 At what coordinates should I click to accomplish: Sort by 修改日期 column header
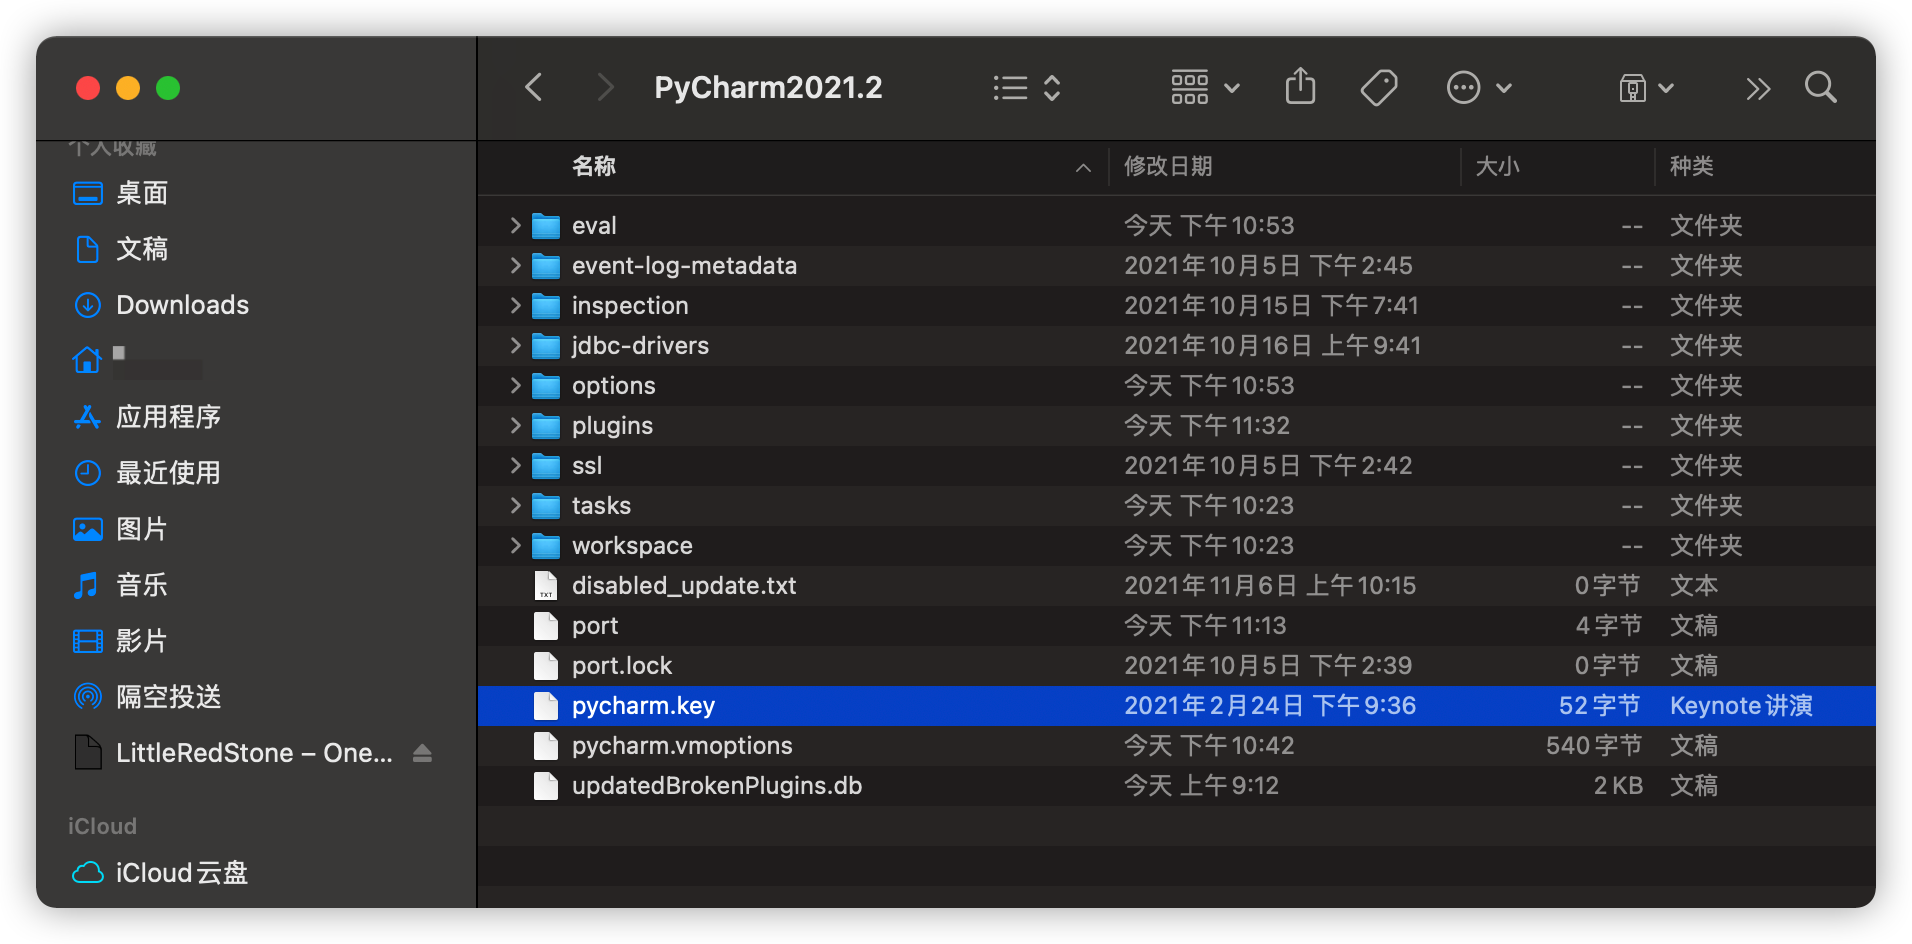1168,166
